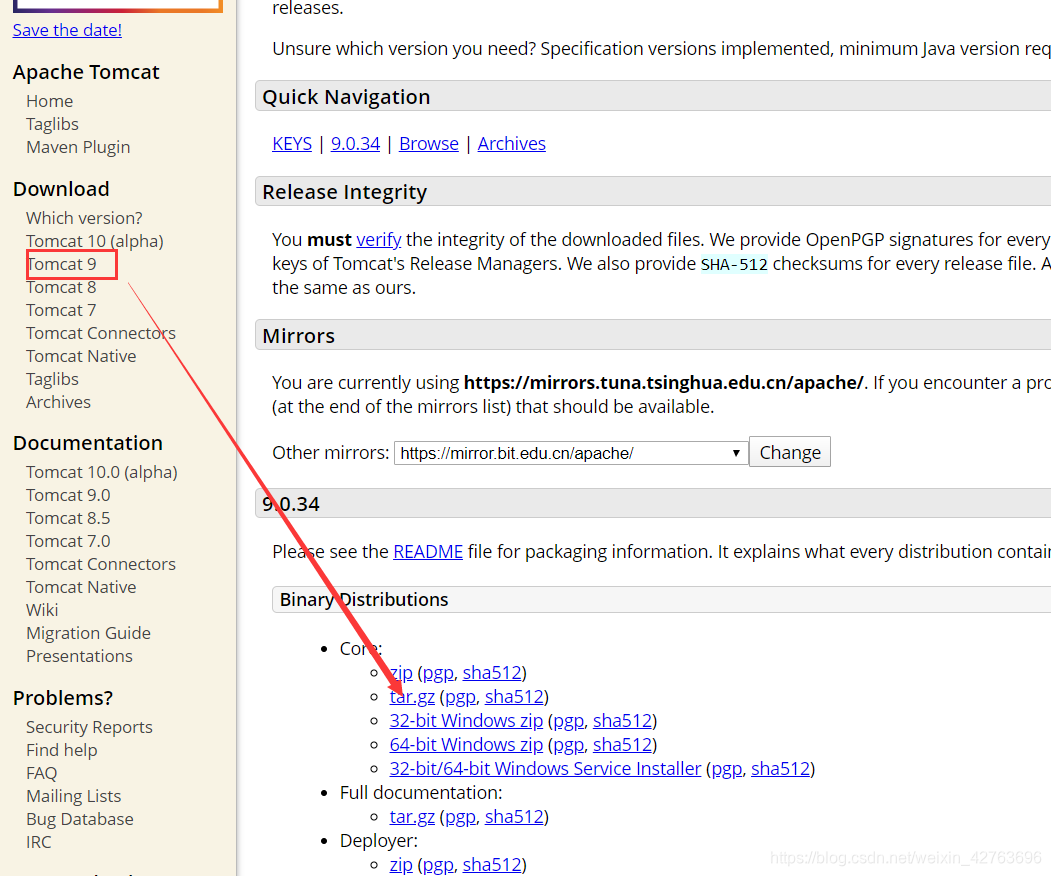Open Tomcat 10.0 (alpha) documentation
This screenshot has width=1051, height=876.
pyautogui.click(x=102, y=472)
